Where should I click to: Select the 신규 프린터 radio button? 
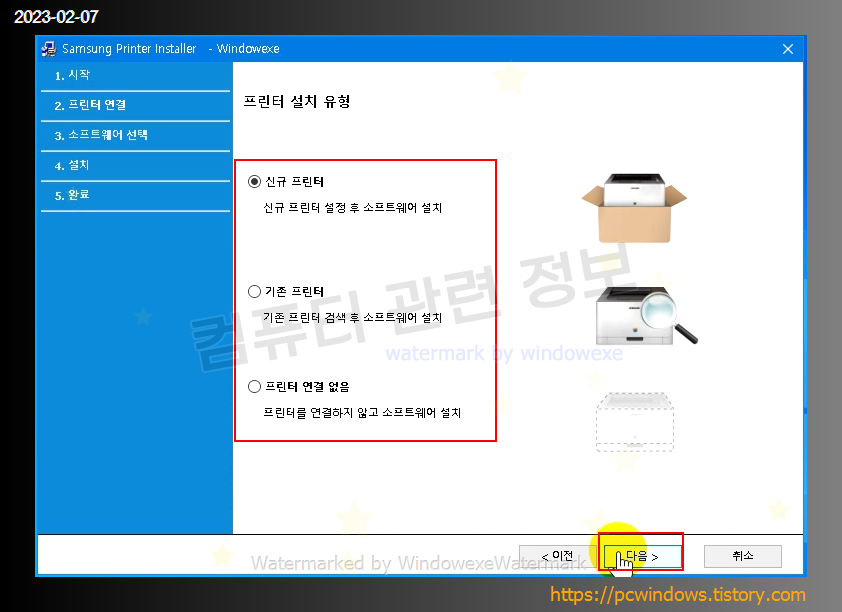(255, 181)
